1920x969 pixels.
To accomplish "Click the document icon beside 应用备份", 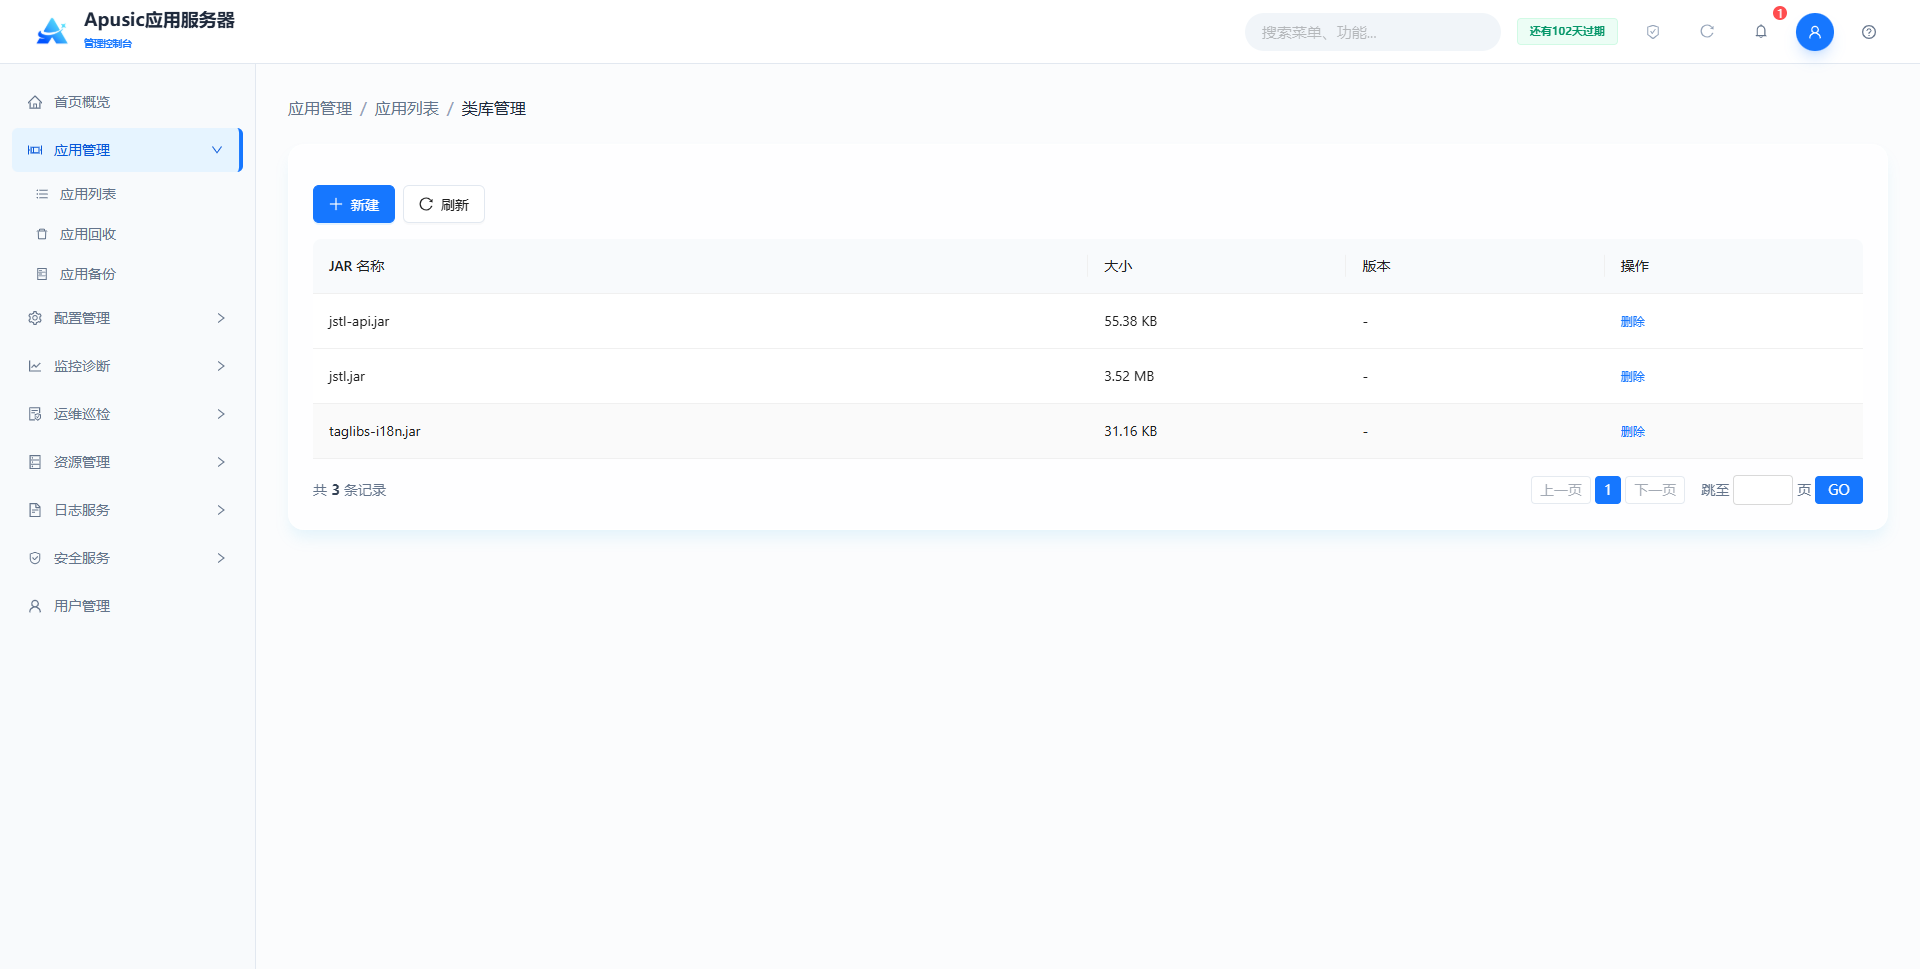I will [42, 274].
